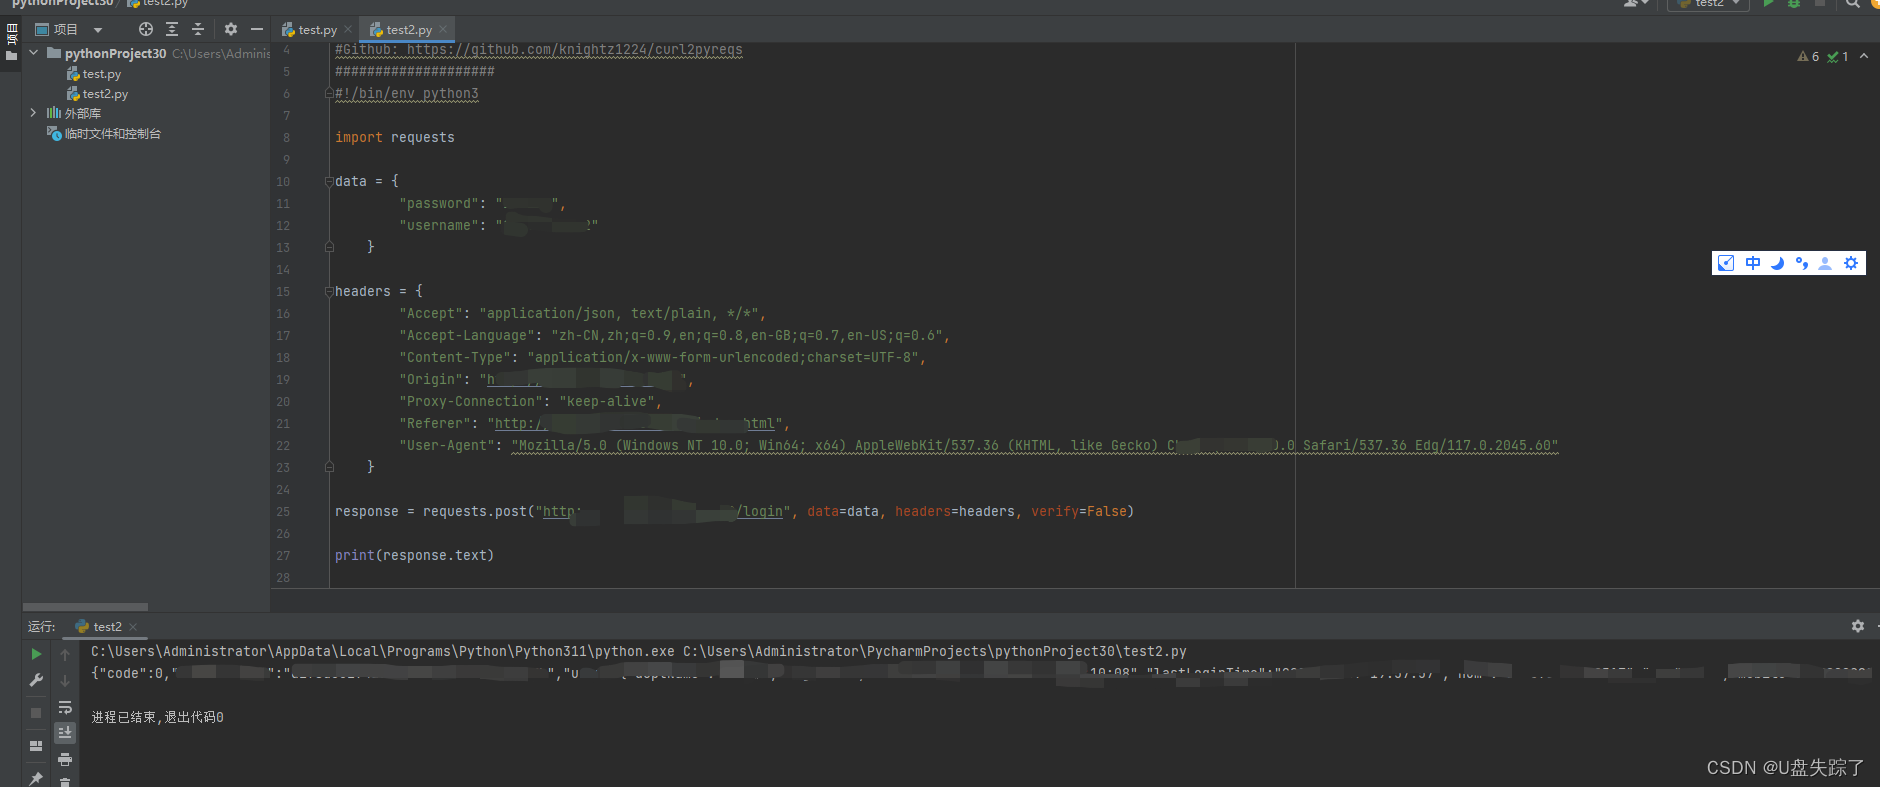Image resolution: width=1880 pixels, height=787 pixels.
Task: Switch to the test2.py editor tab
Action: (409, 30)
